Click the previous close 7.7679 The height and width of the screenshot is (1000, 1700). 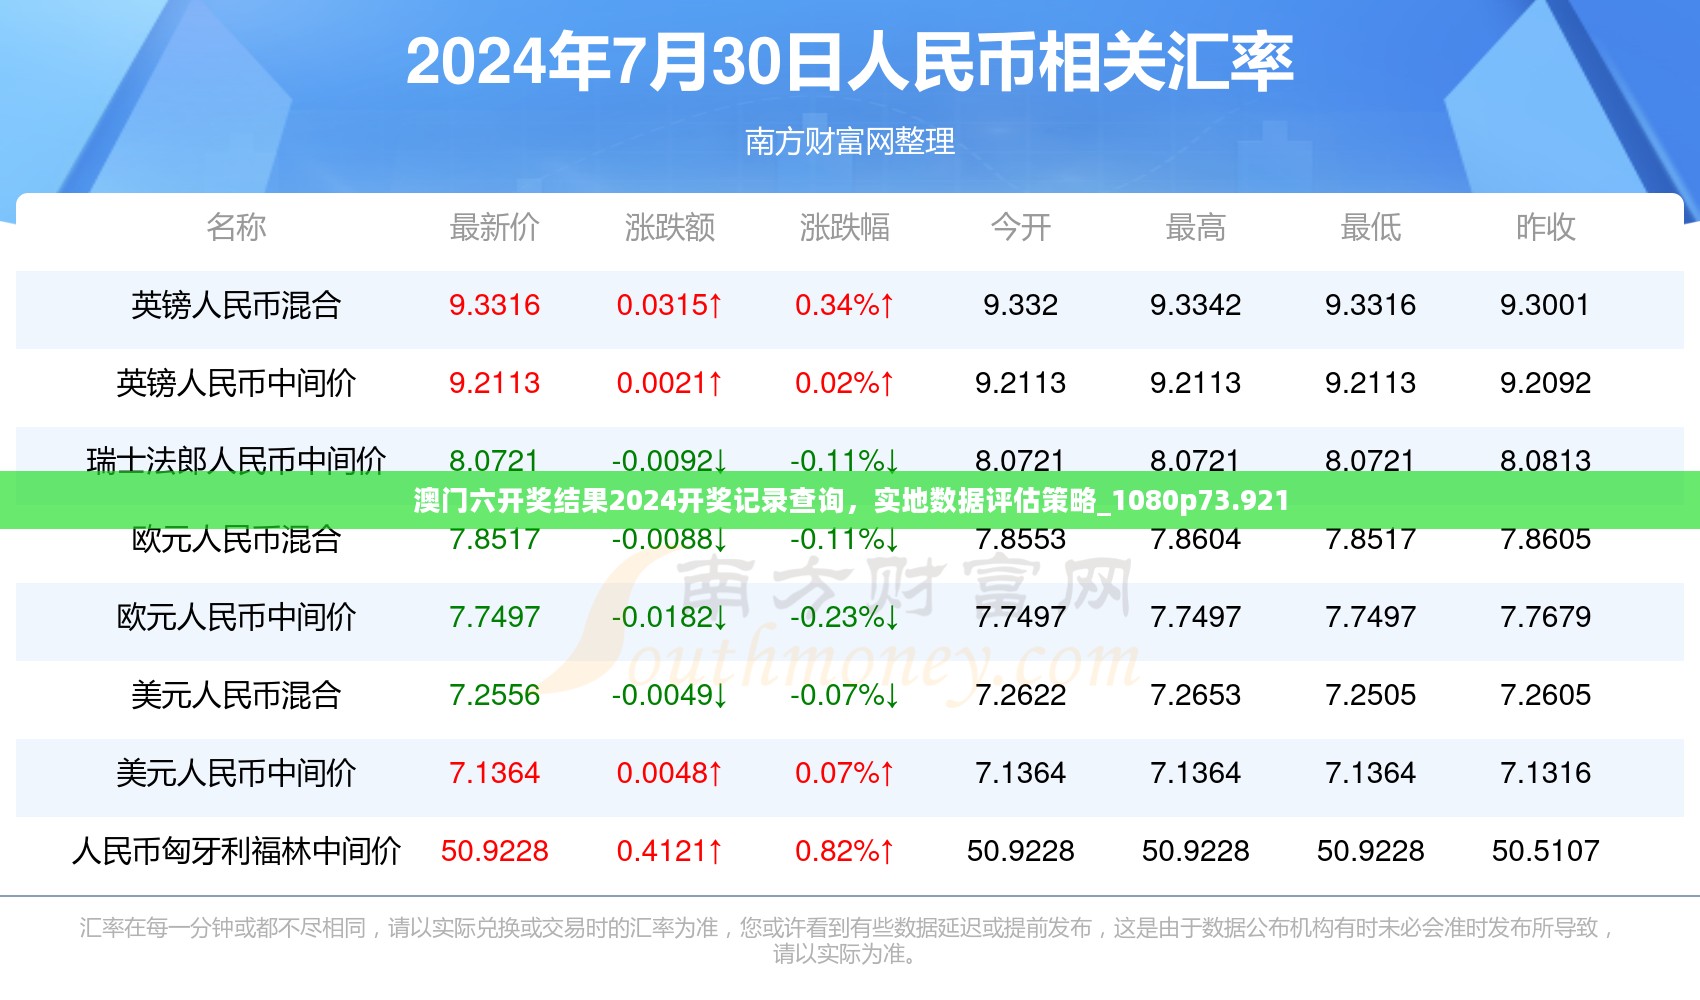coord(1545,617)
